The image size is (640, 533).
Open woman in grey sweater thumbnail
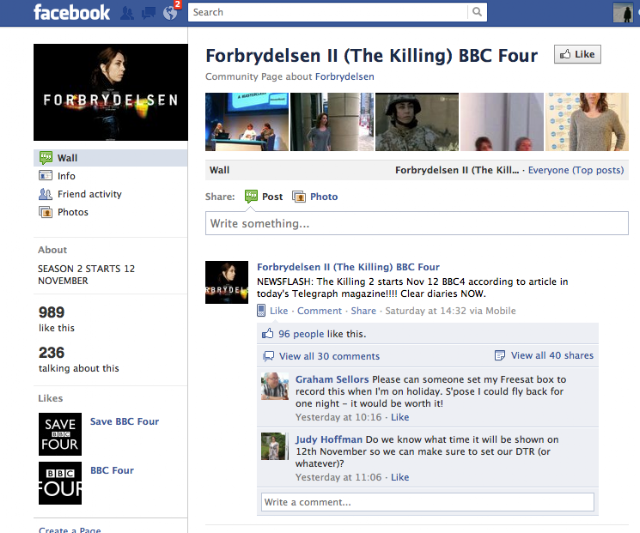[587, 122]
